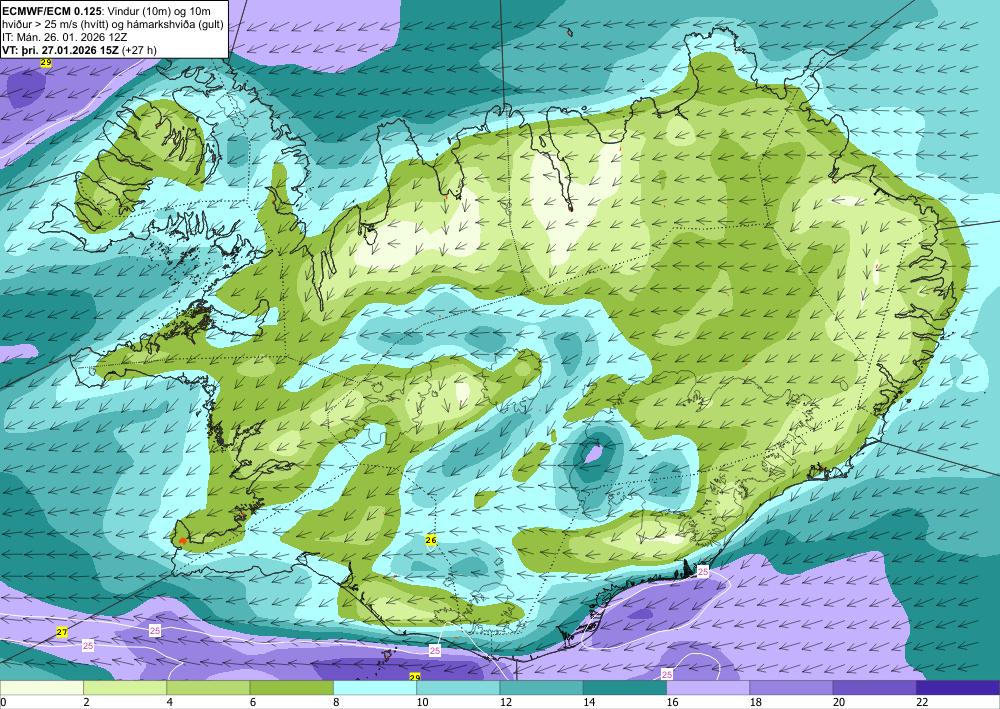Select the yellow 27 gust label
Screen dimensions: 1000x709
click(x=61, y=632)
